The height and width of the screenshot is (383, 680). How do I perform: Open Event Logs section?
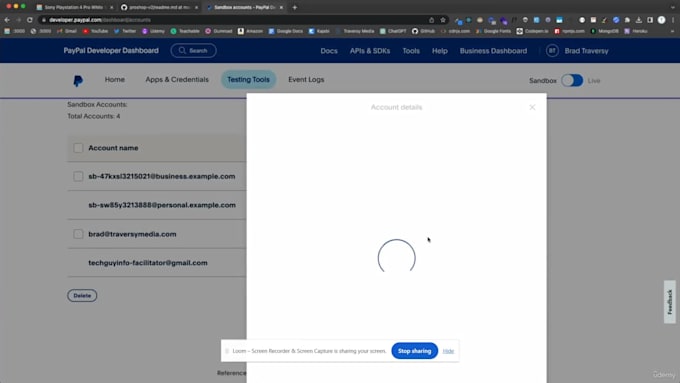click(x=306, y=80)
